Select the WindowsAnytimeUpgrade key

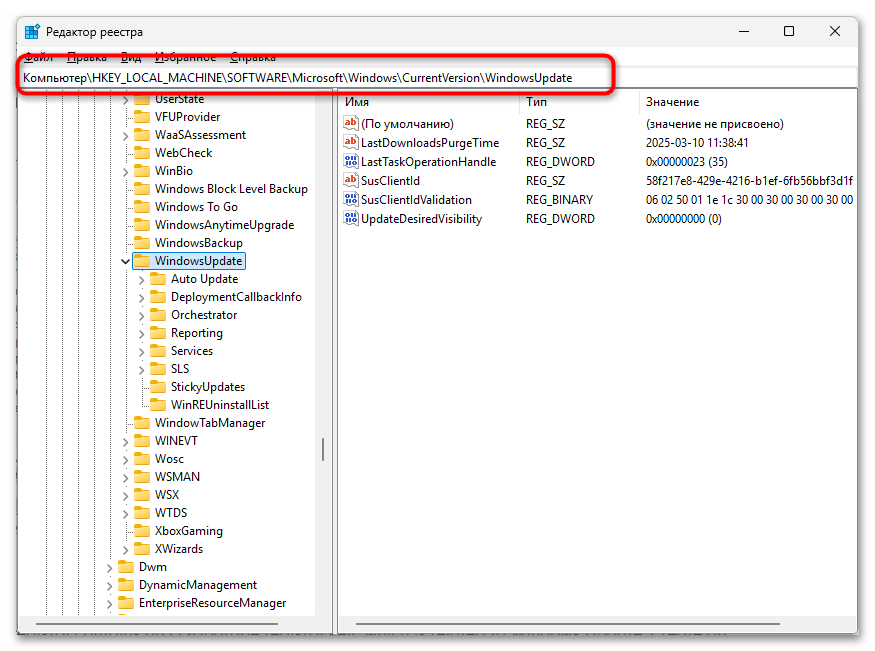coord(224,225)
